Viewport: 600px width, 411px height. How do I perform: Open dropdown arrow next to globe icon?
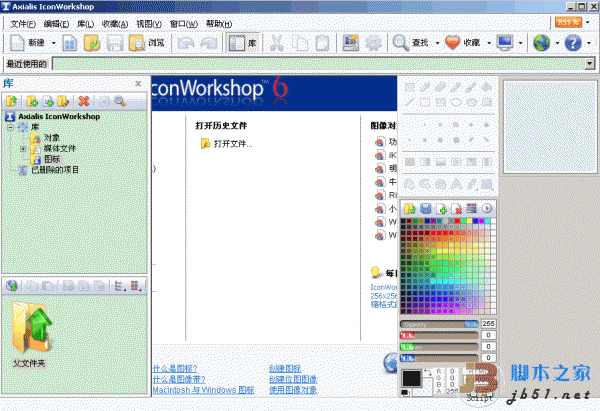557,43
